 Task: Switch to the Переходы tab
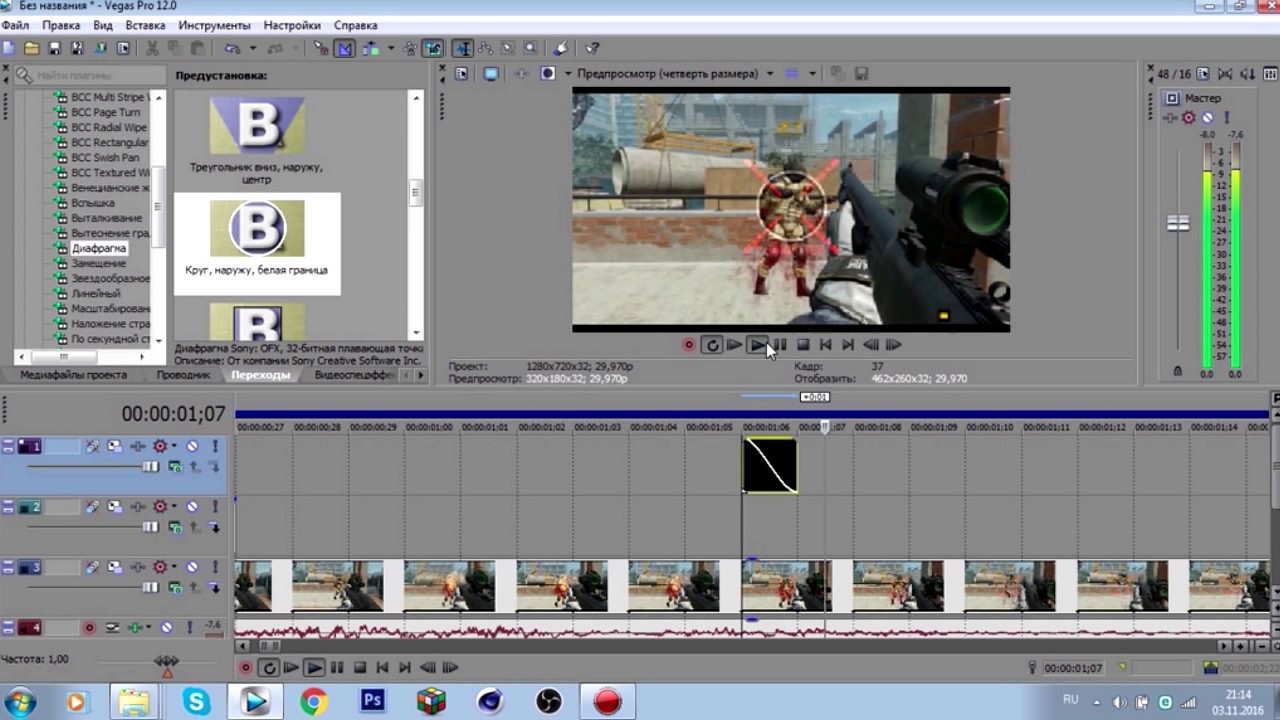click(x=260, y=375)
